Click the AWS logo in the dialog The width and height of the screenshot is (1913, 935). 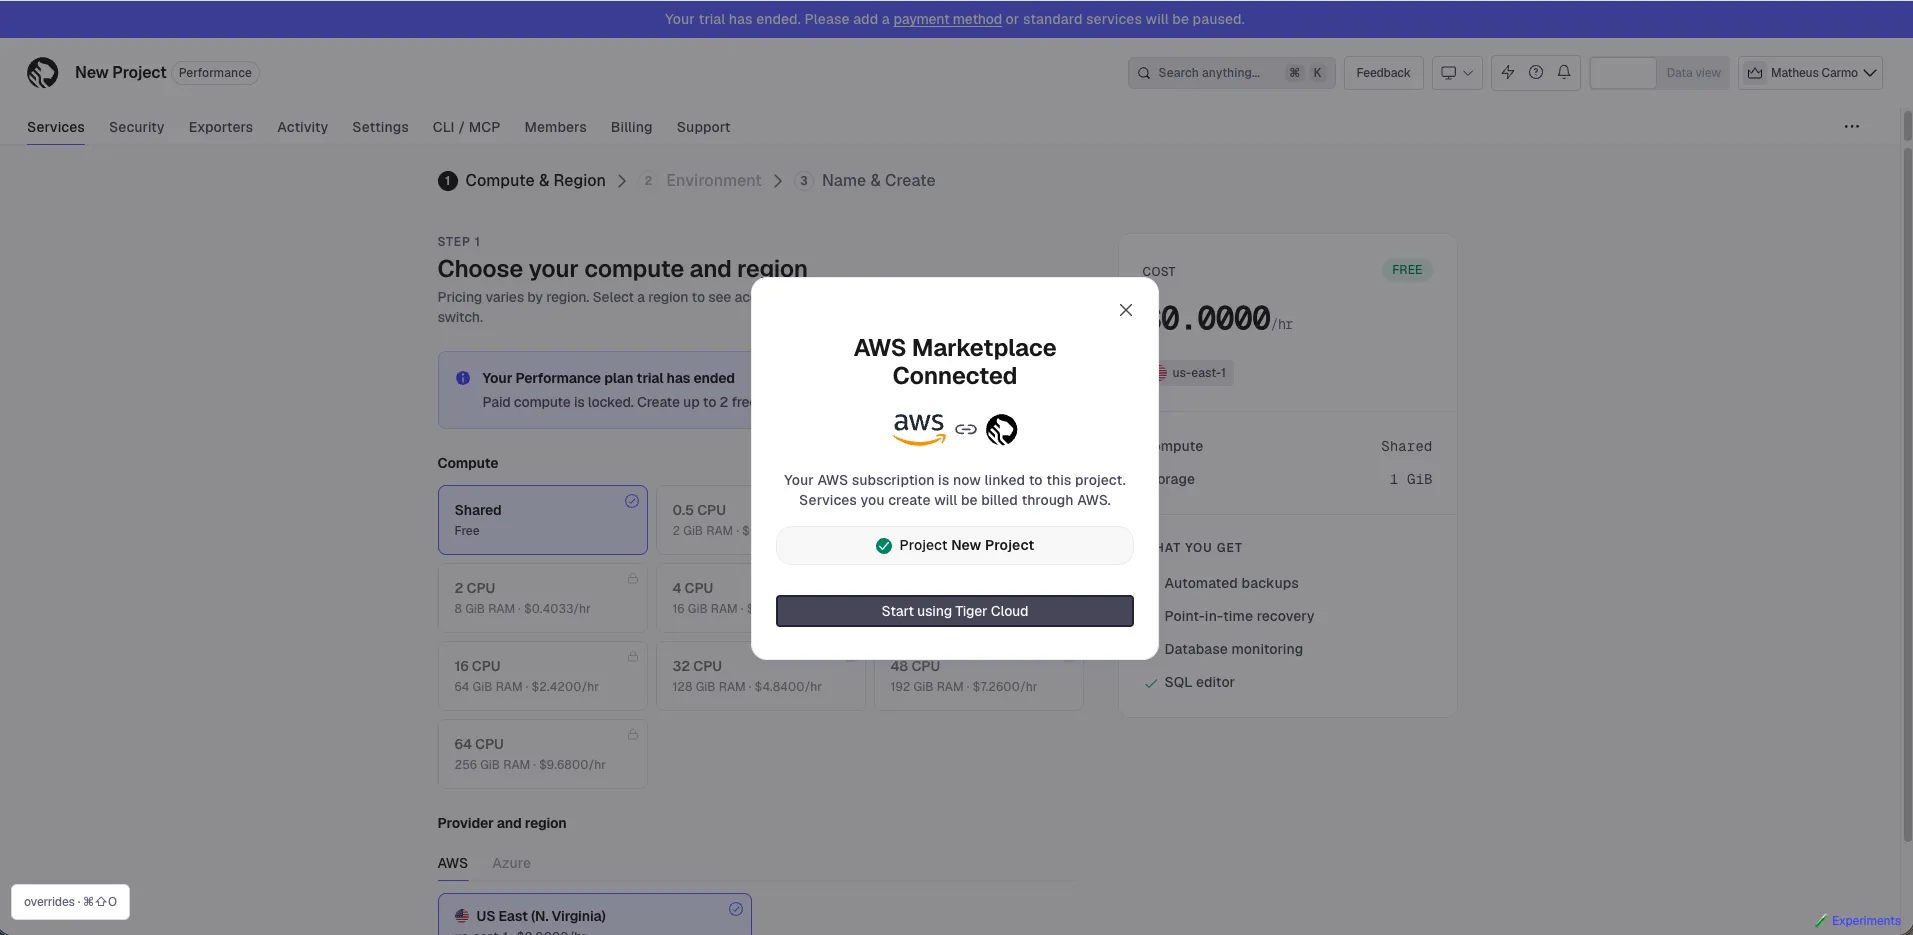(x=919, y=429)
